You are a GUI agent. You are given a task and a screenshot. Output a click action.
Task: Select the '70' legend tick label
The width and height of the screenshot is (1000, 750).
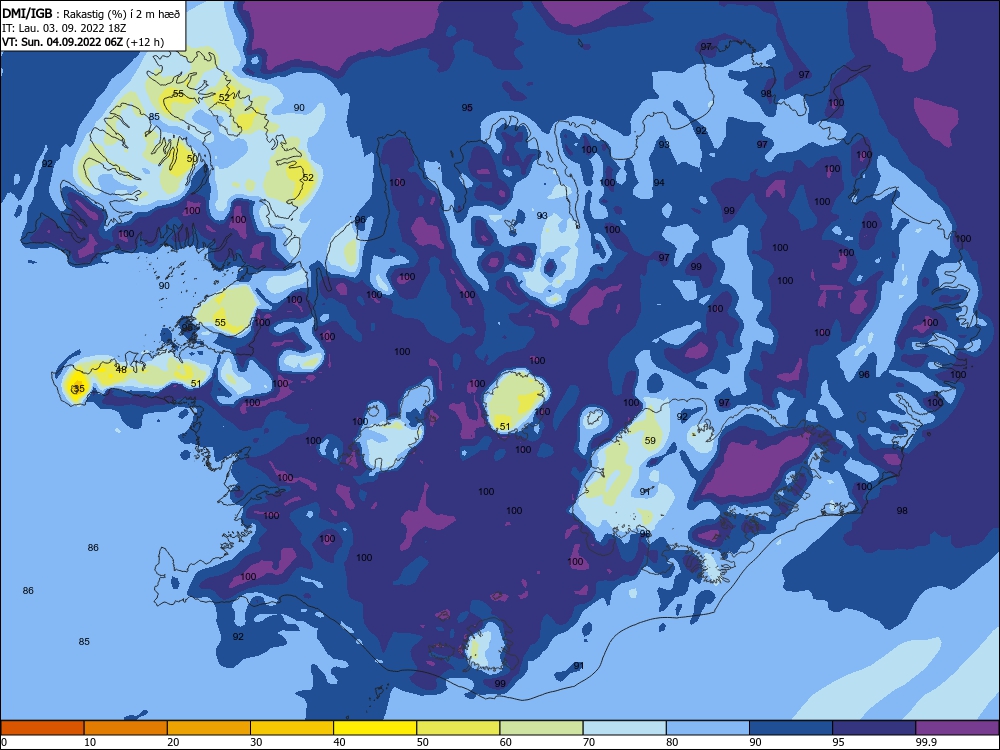(589, 742)
